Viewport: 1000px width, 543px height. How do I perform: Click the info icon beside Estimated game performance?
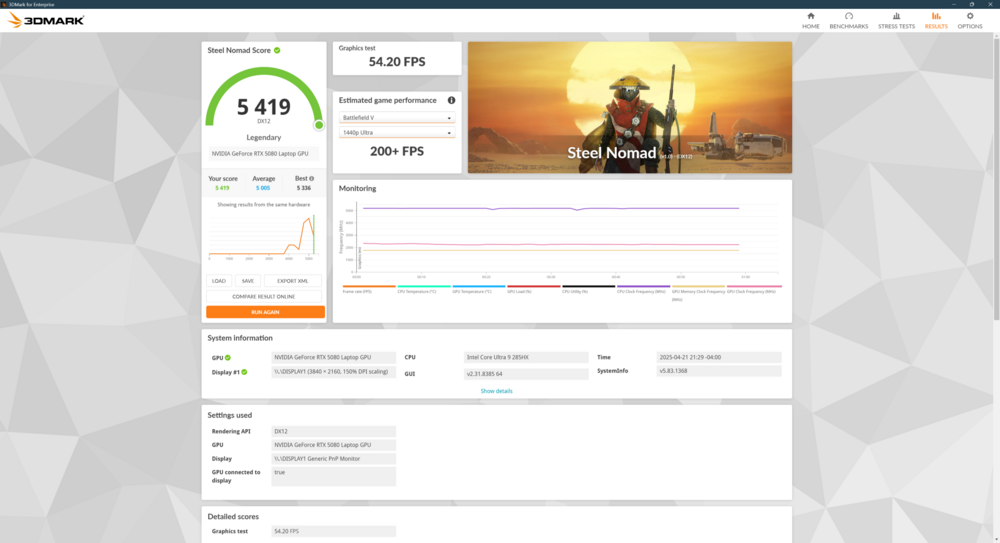[451, 100]
